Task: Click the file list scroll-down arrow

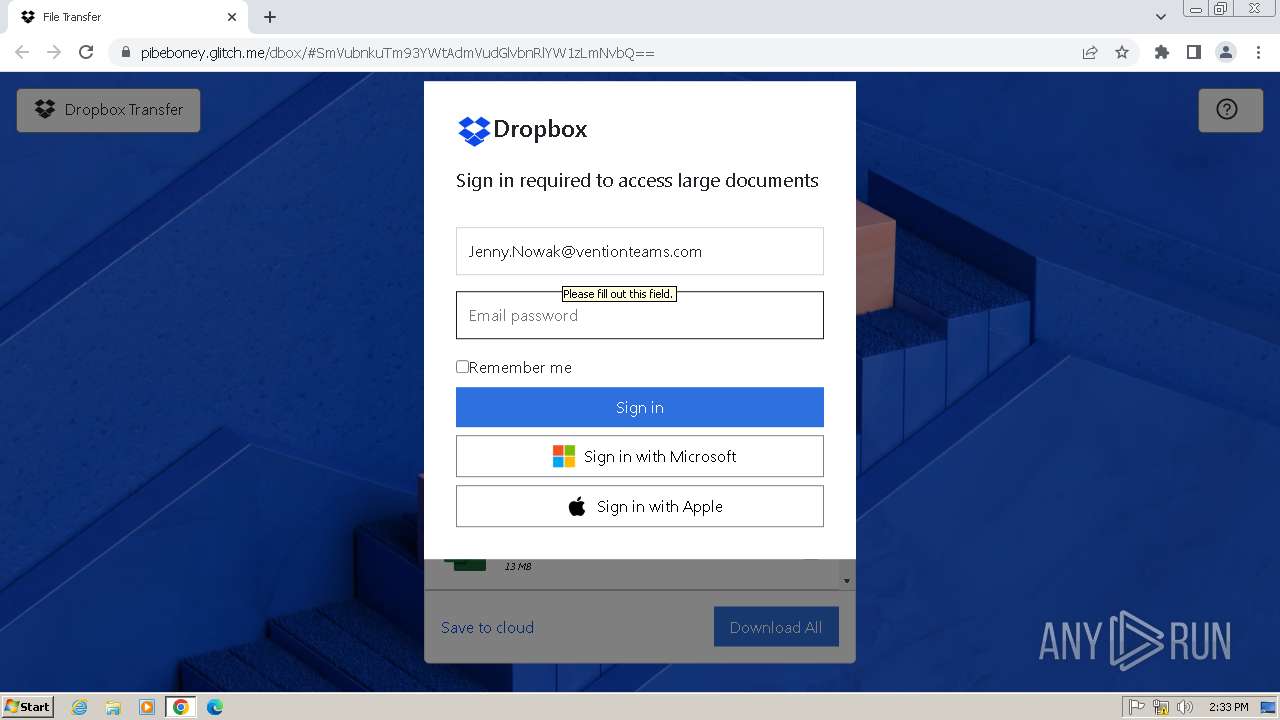Action: click(847, 580)
